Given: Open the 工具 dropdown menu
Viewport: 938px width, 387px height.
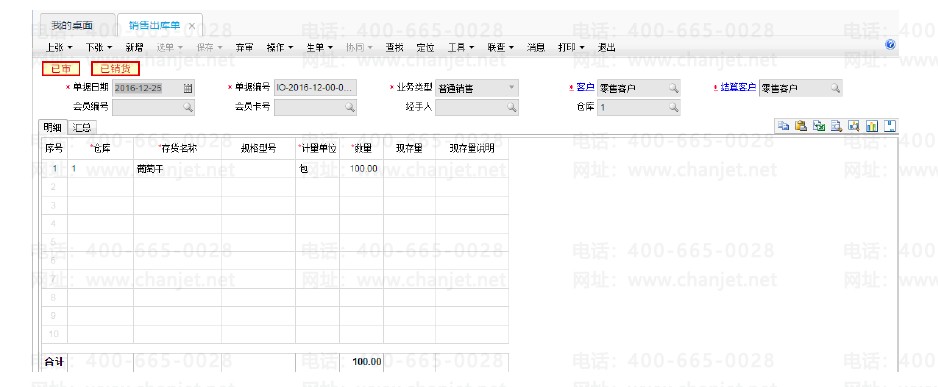Looking at the screenshot, I should click(461, 47).
